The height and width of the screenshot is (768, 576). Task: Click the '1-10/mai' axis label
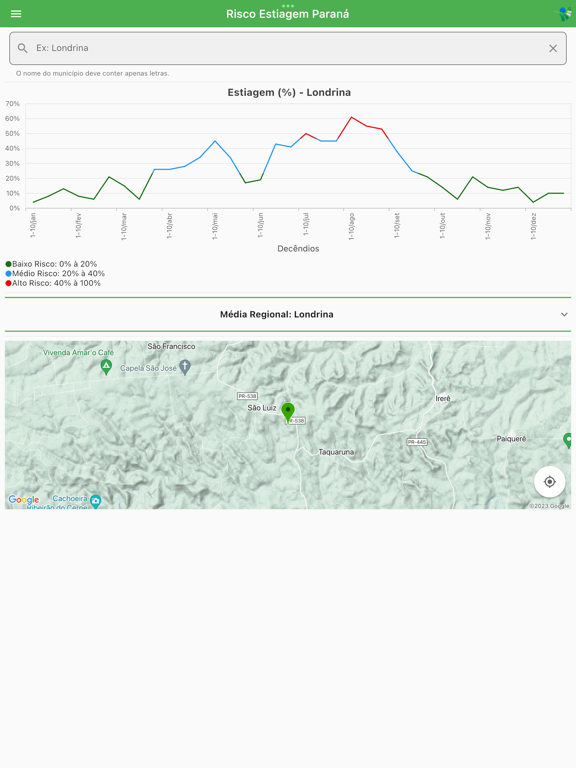(215, 226)
